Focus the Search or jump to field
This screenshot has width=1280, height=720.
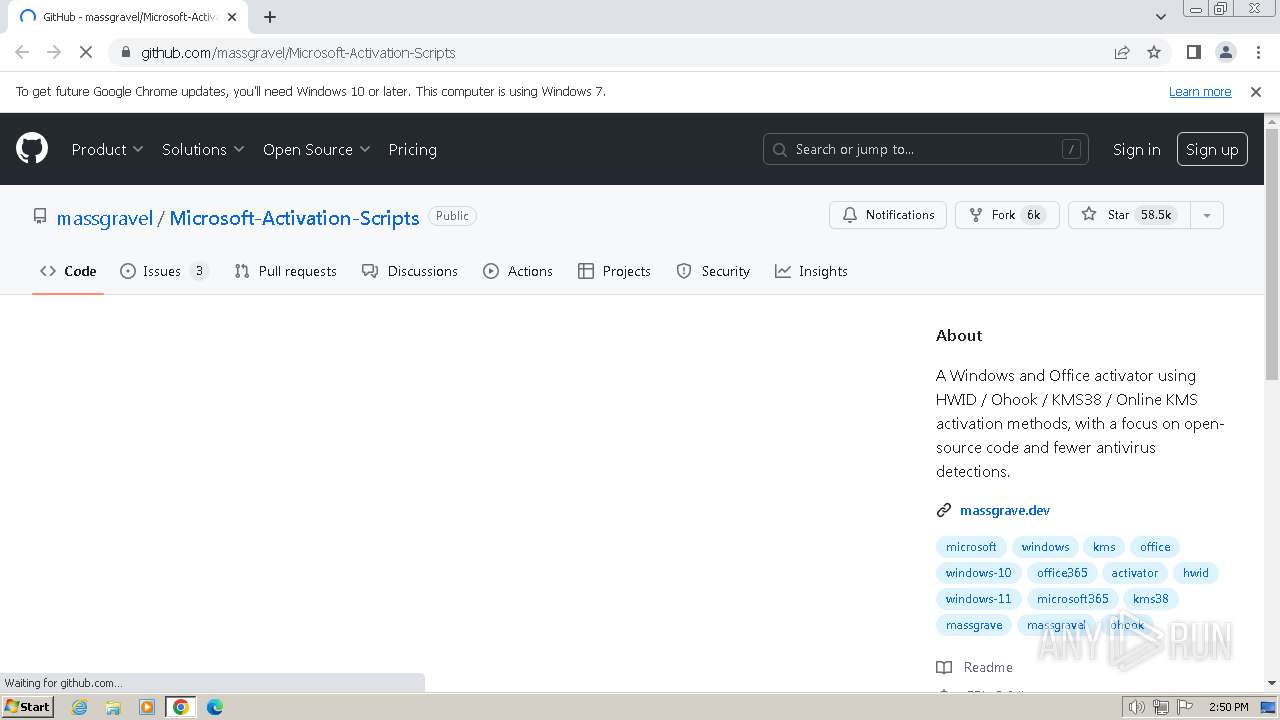click(x=925, y=149)
